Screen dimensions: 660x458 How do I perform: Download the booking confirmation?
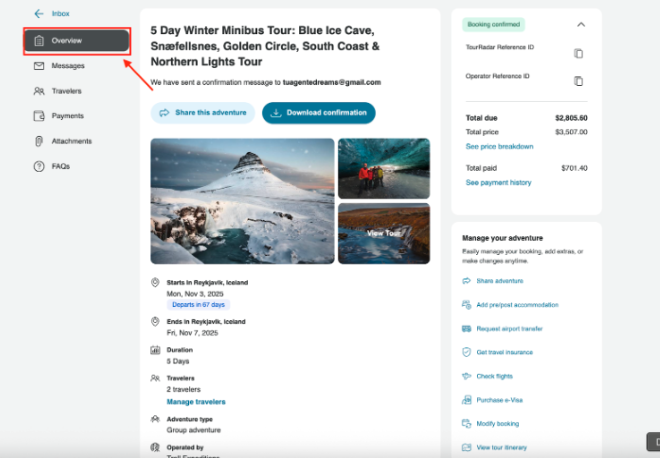tap(319, 113)
